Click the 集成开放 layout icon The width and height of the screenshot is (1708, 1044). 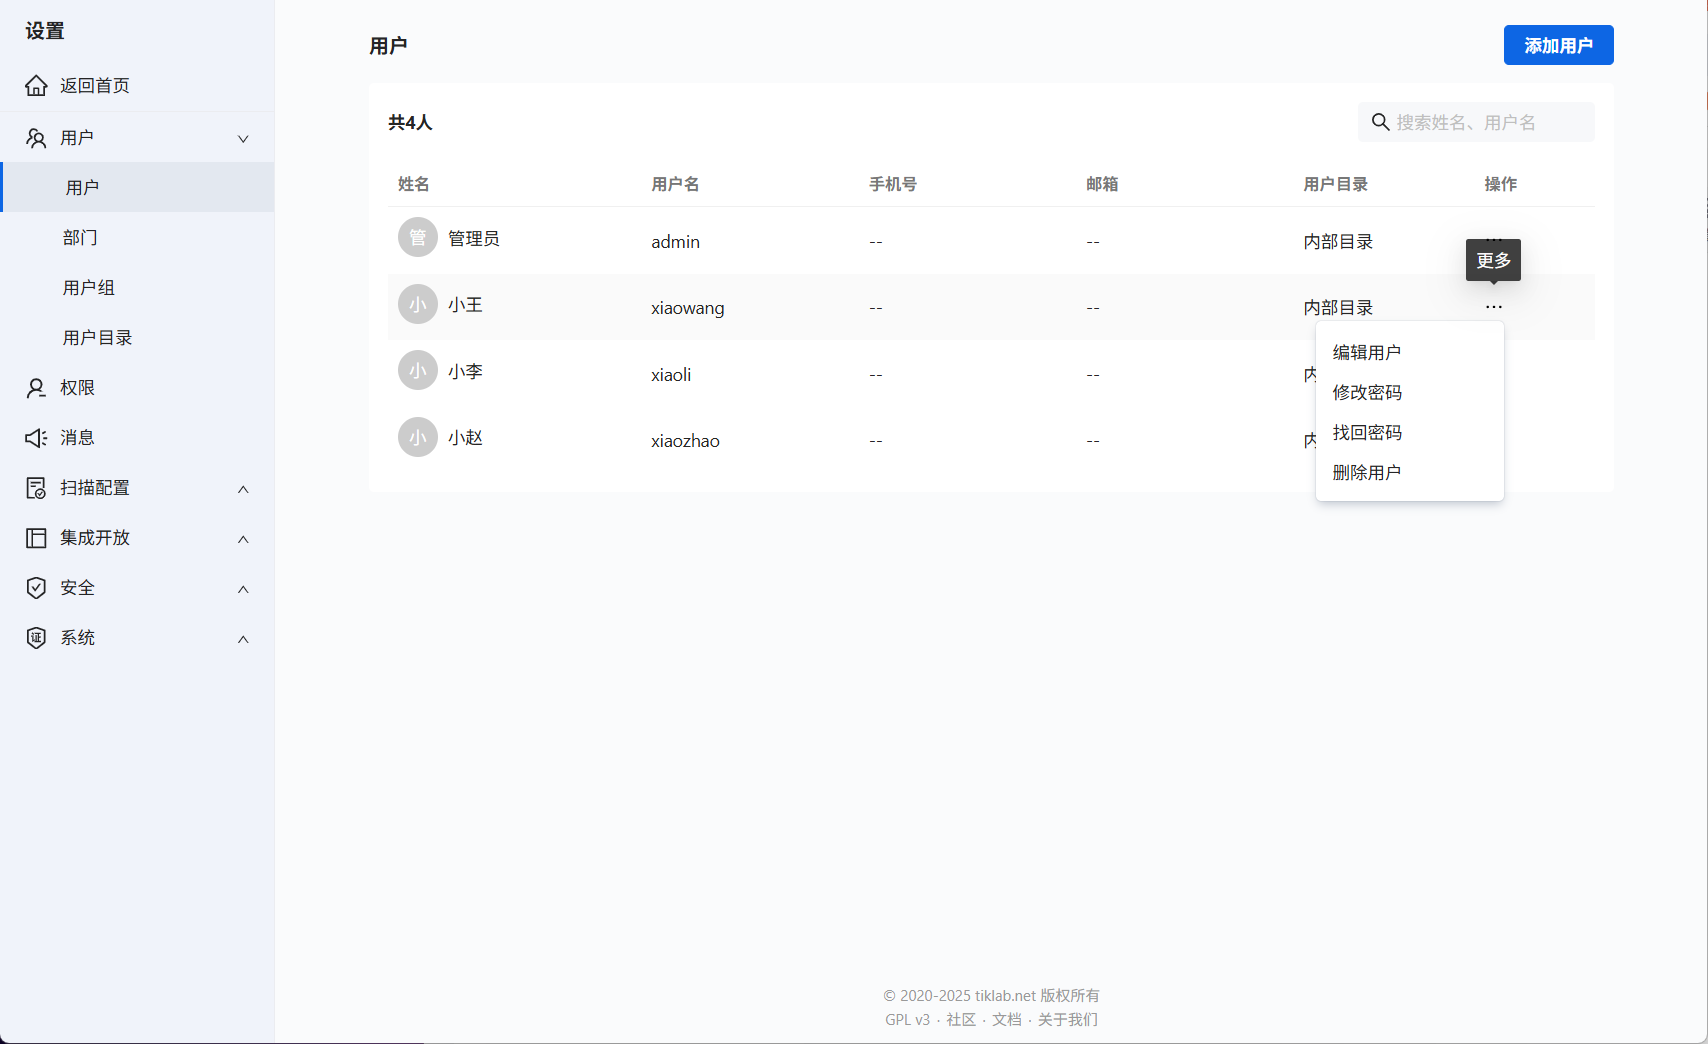[x=36, y=538]
